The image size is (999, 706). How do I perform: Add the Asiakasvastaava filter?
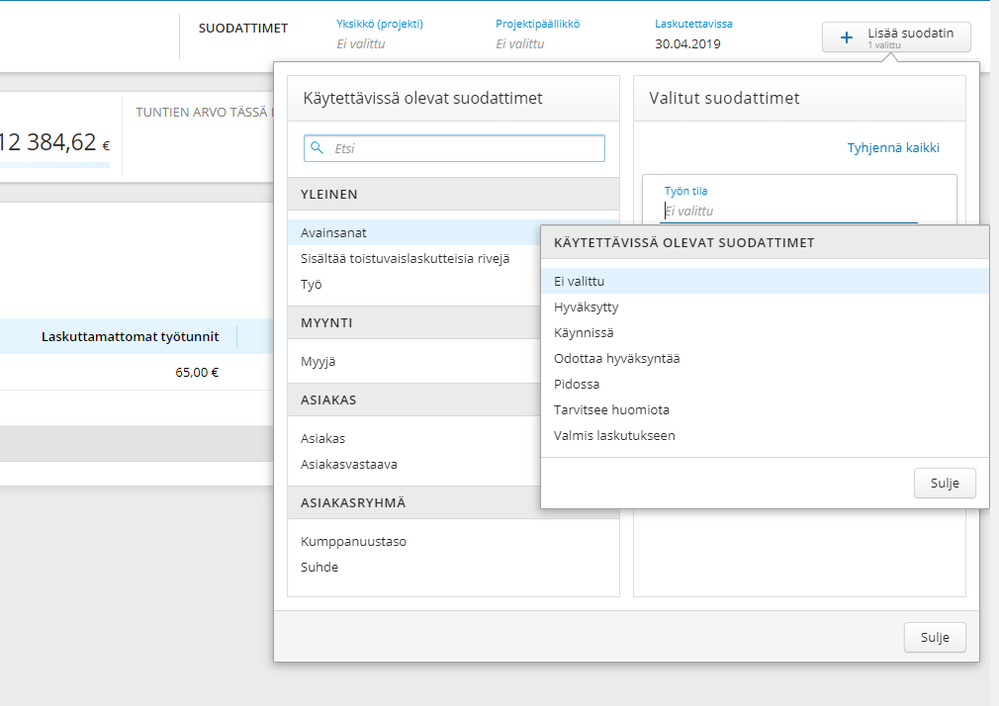pos(414,465)
